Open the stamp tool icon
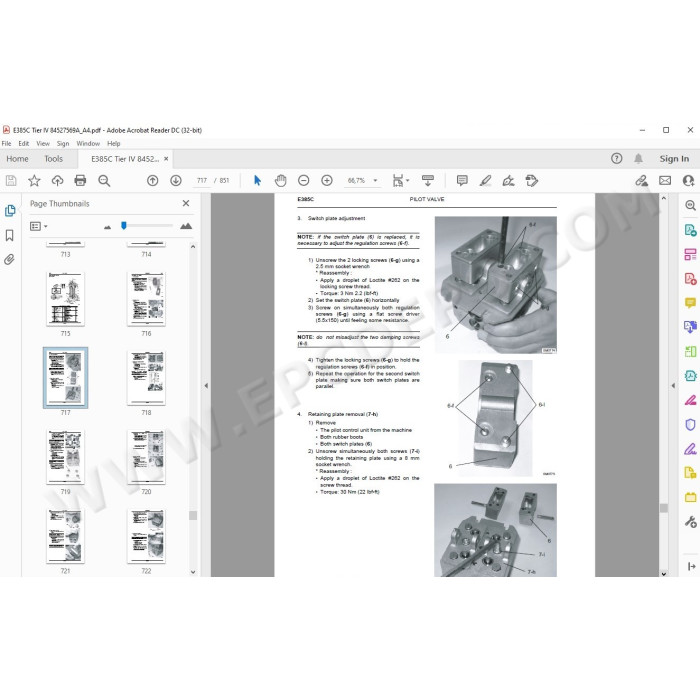 click(x=532, y=181)
